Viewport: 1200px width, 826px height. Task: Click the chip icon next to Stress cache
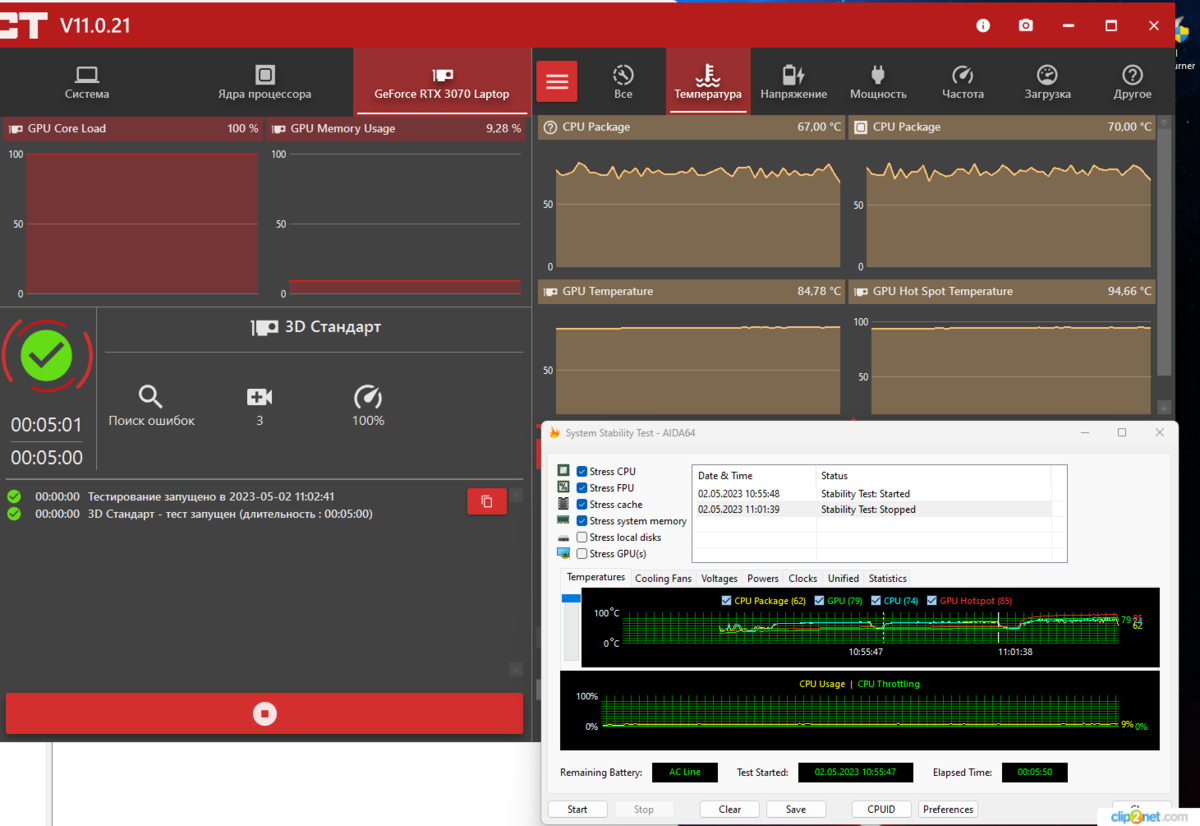(564, 504)
